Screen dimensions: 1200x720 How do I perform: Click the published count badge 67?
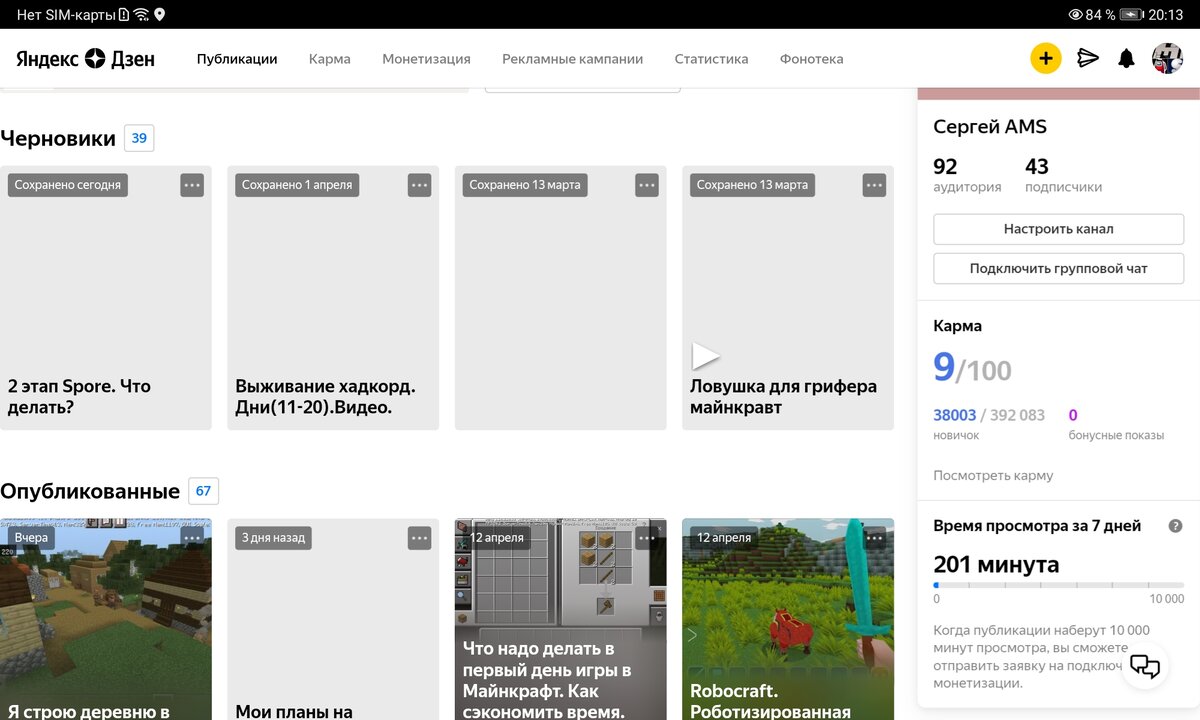(x=203, y=491)
